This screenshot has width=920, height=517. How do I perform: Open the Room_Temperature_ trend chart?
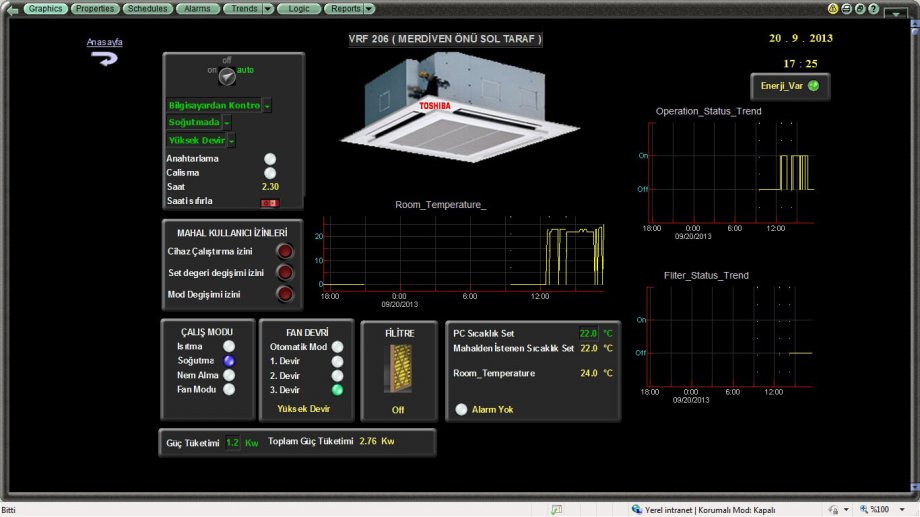pos(461,252)
